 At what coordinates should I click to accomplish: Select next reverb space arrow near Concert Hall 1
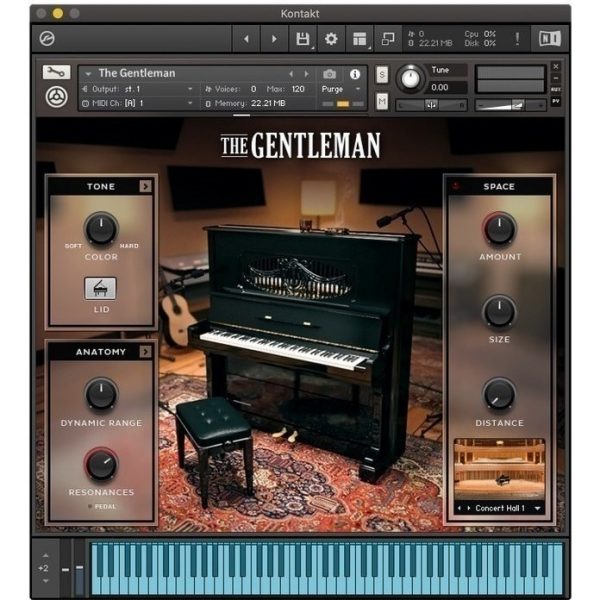(x=468, y=509)
